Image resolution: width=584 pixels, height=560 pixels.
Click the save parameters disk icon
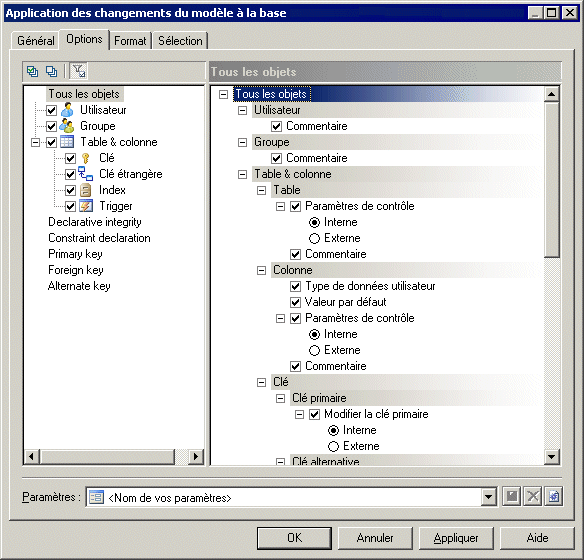click(x=511, y=496)
